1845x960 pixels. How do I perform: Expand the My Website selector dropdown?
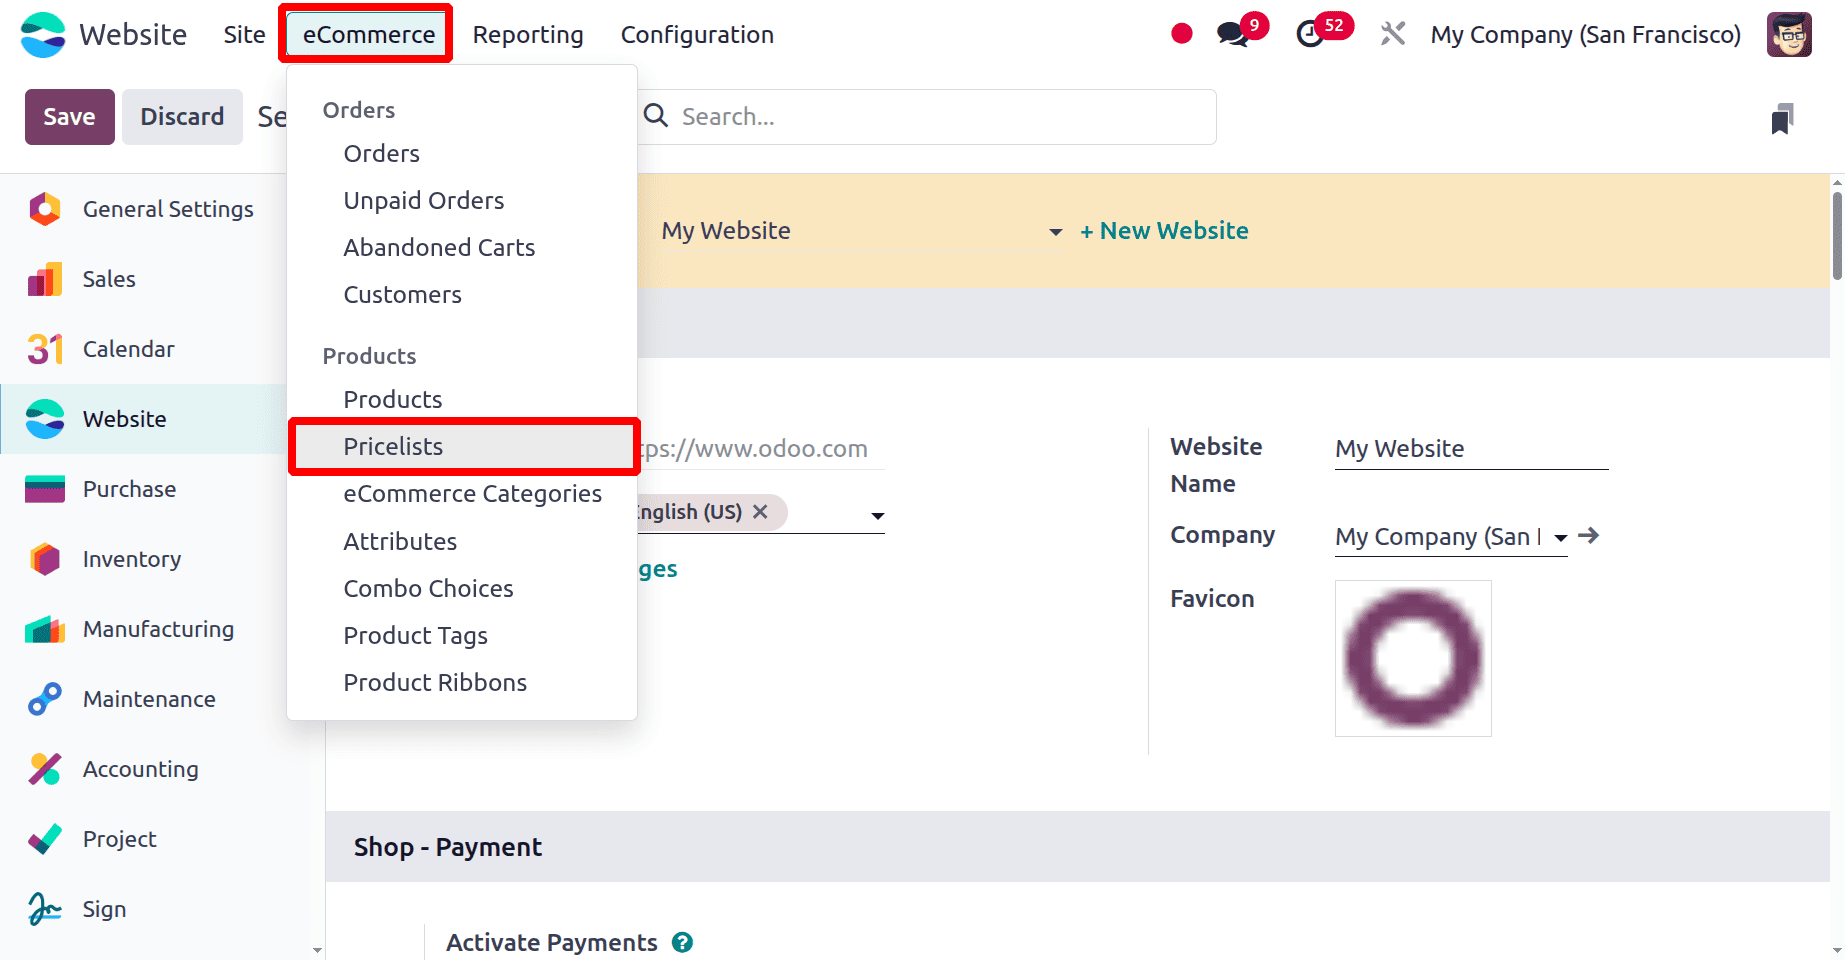tap(1055, 232)
